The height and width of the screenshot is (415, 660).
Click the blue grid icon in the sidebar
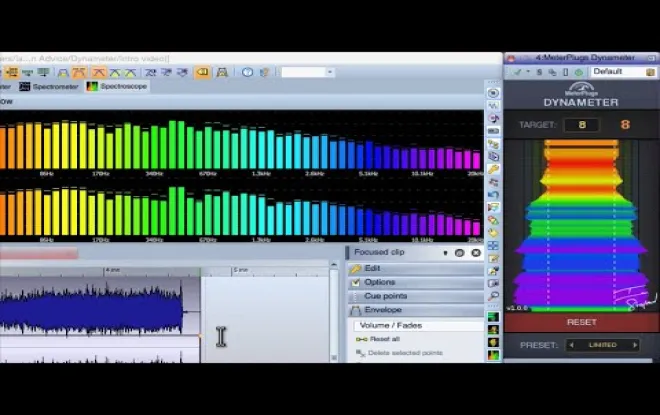point(493,245)
